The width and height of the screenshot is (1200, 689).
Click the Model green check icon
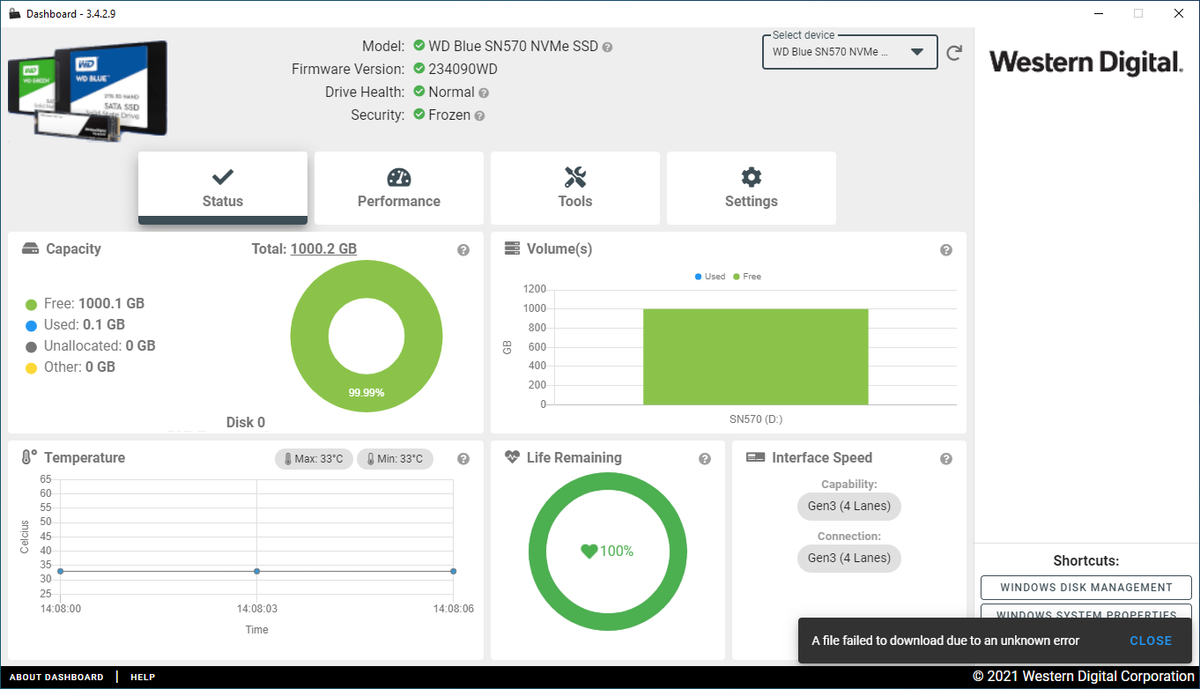click(x=419, y=46)
